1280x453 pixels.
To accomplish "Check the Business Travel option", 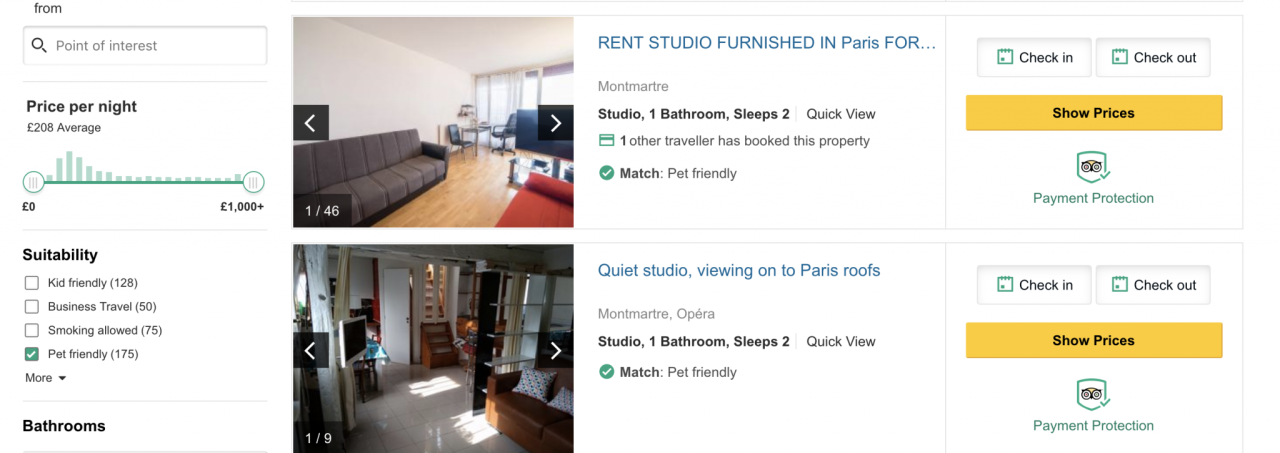I will [32, 307].
